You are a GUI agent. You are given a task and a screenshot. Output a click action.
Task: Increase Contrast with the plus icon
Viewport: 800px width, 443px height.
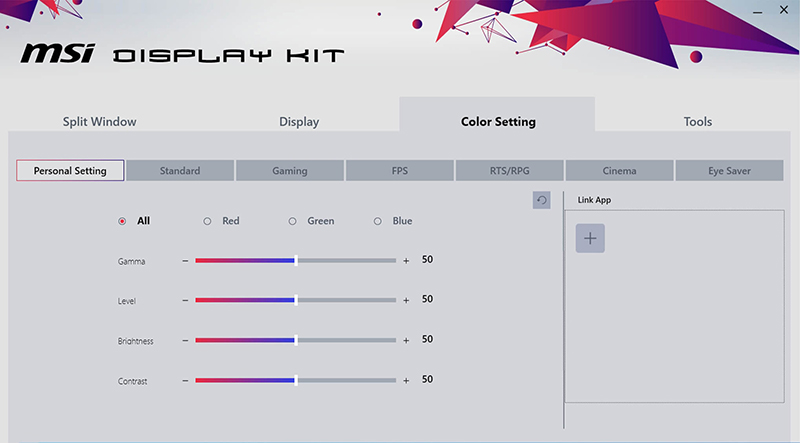click(x=406, y=381)
